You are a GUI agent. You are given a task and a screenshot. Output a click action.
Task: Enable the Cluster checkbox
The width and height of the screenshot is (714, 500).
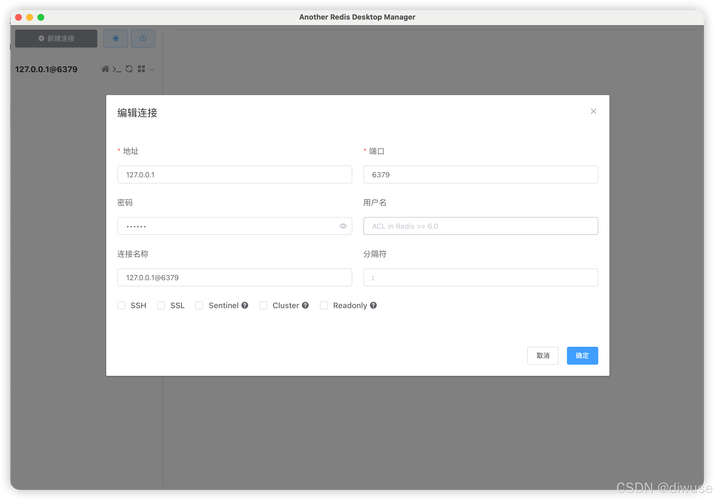coord(263,306)
